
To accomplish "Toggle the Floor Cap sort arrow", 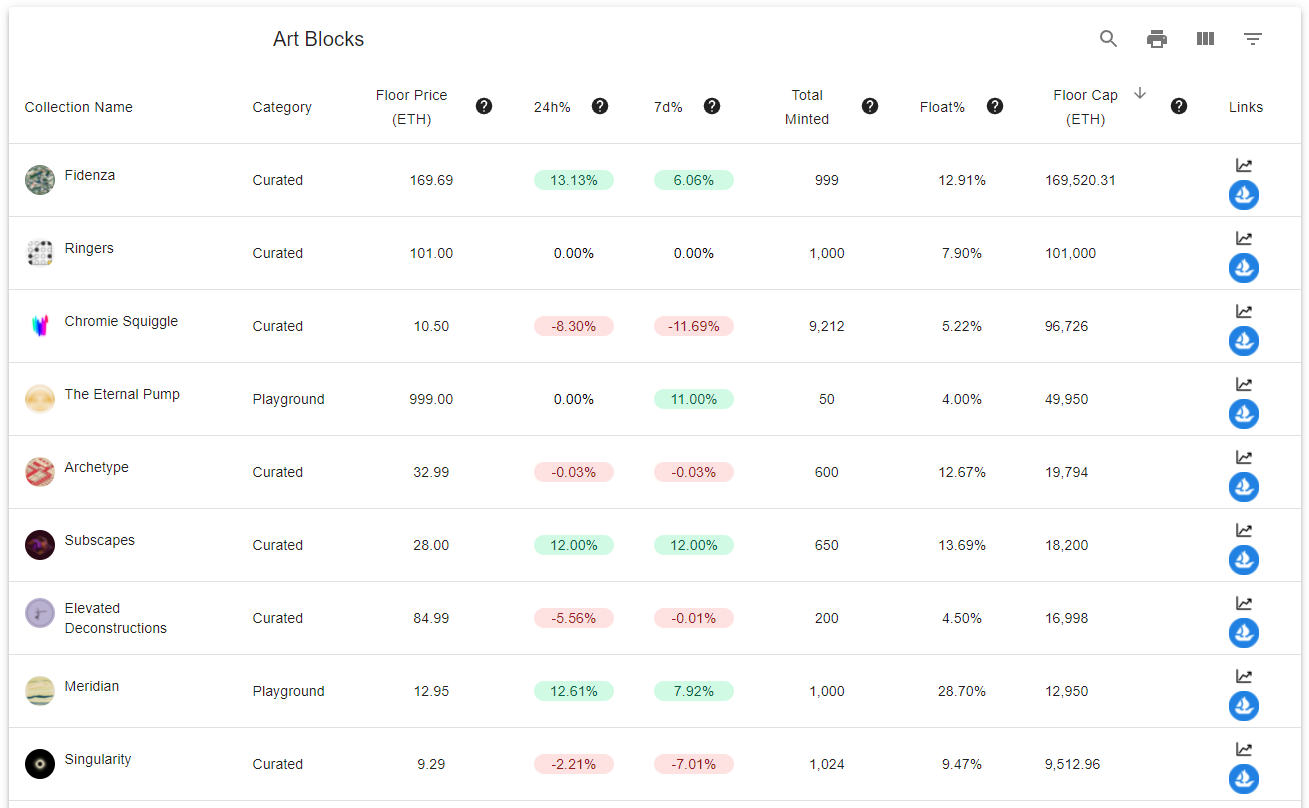I will pos(1139,93).
